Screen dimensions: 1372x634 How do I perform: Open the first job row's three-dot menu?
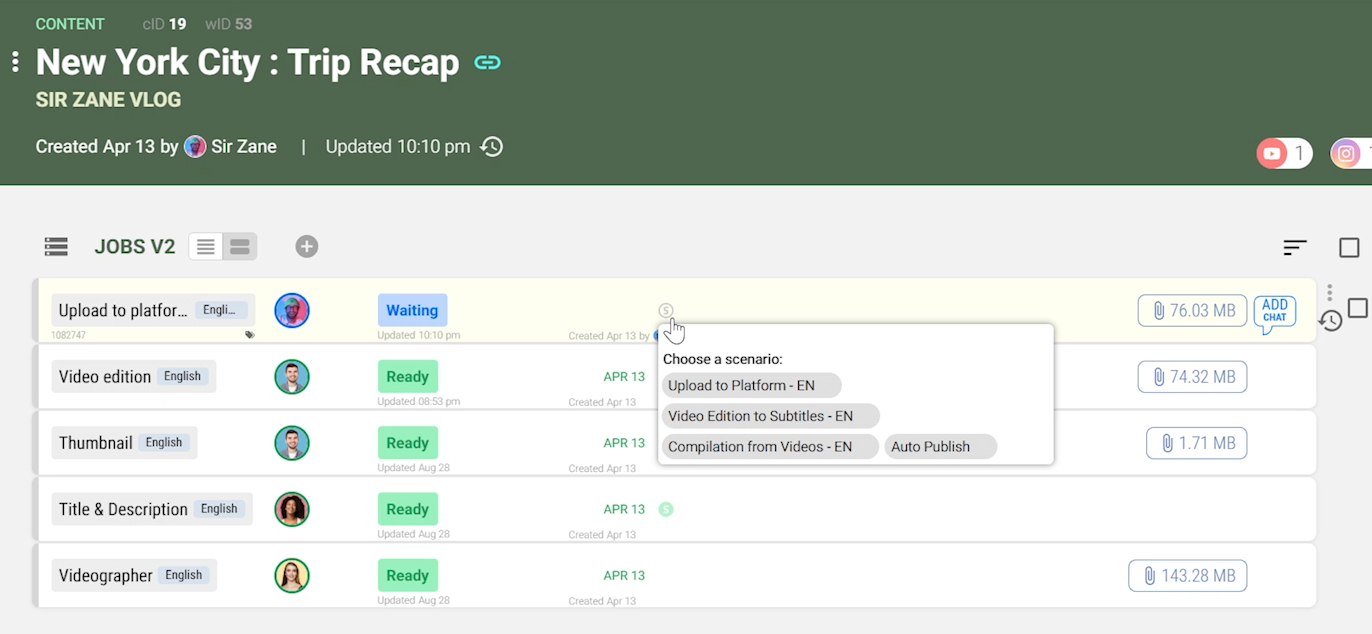(1329, 292)
